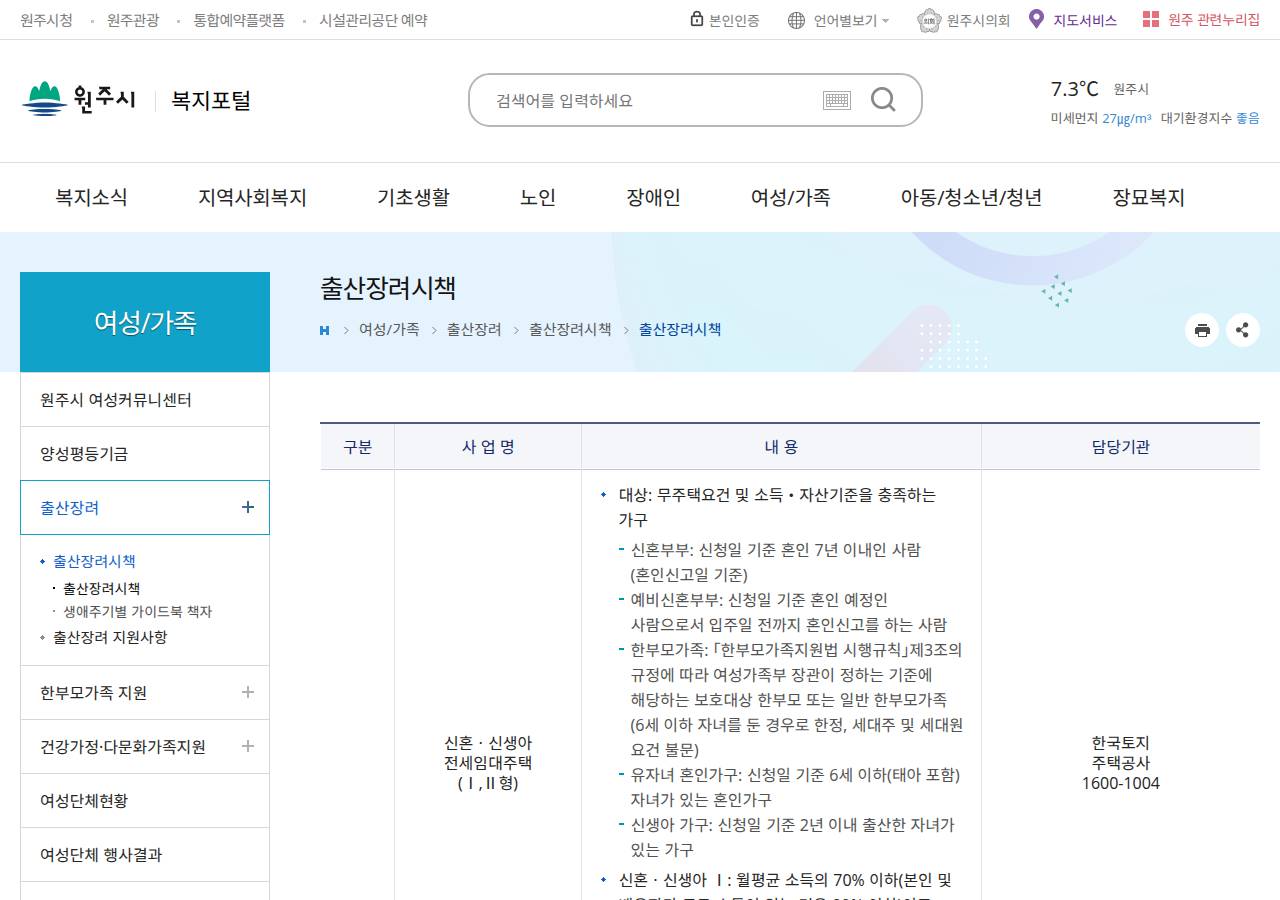Open the 아동/청소년/청년 main menu
The width and height of the screenshot is (1280, 900).
(971, 197)
